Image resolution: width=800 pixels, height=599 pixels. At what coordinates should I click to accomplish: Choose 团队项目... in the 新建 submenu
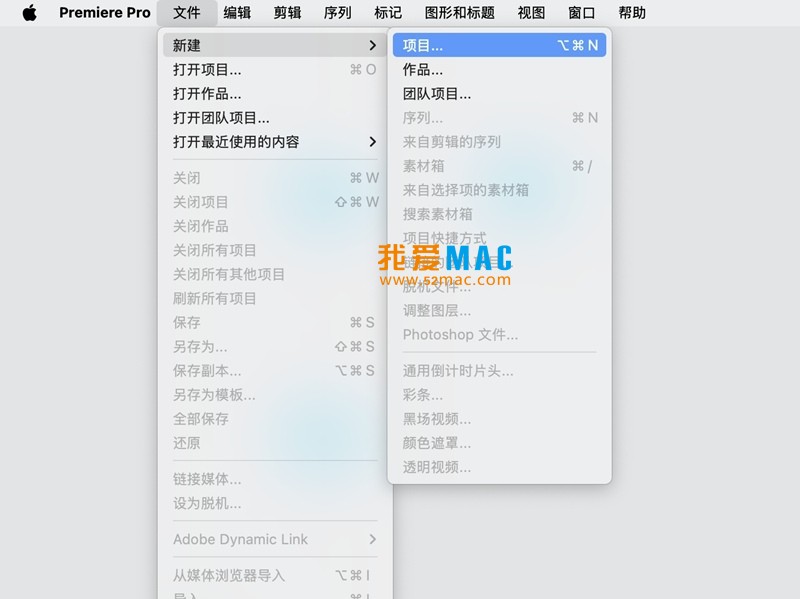499,93
